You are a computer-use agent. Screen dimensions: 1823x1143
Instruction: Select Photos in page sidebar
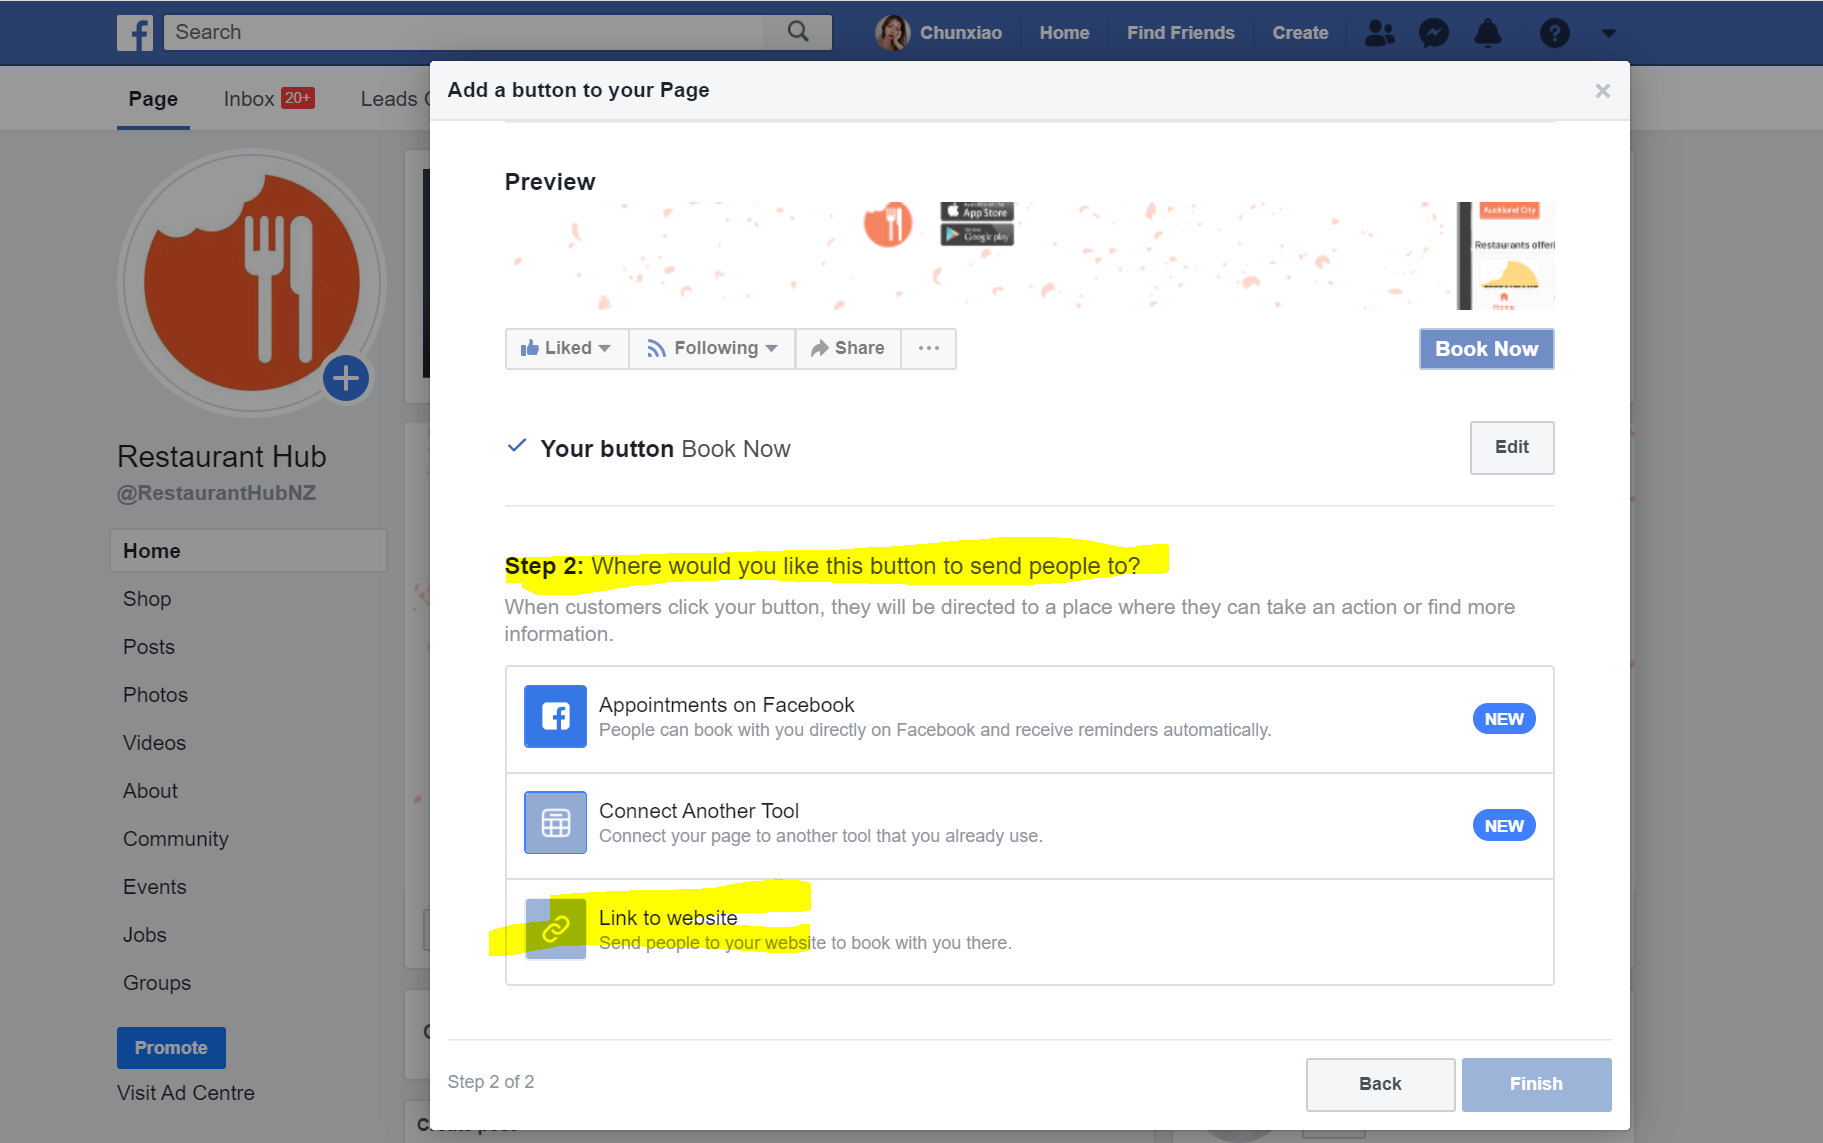pyautogui.click(x=155, y=695)
